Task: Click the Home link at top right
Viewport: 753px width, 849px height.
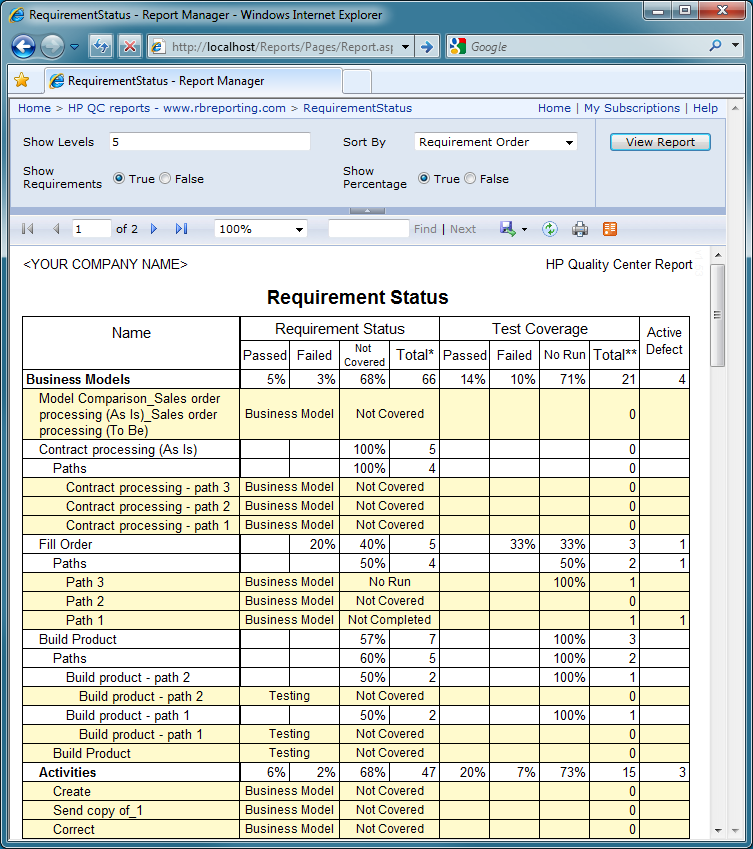Action: (554, 108)
